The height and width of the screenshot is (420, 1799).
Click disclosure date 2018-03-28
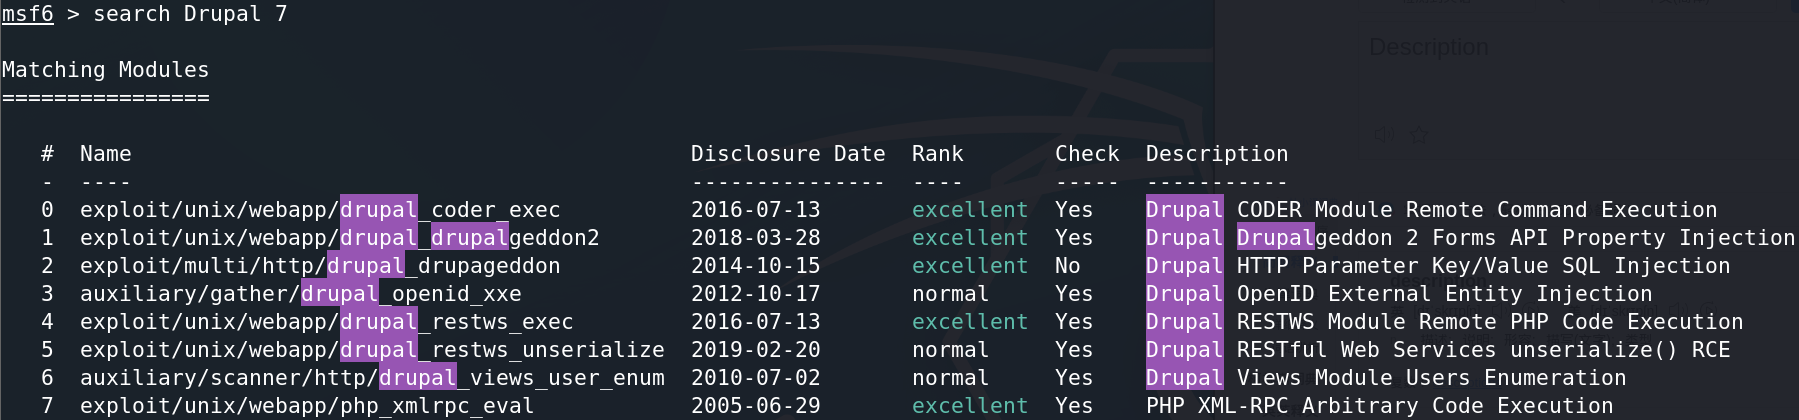[756, 238]
